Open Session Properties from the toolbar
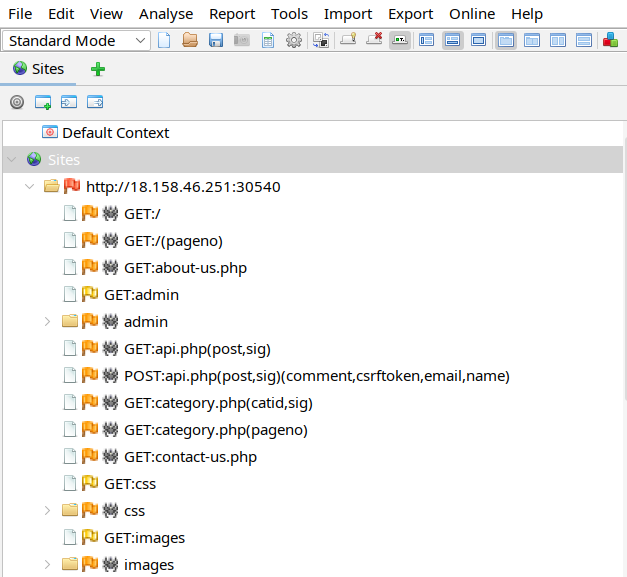The image size is (627, 577). point(268,40)
